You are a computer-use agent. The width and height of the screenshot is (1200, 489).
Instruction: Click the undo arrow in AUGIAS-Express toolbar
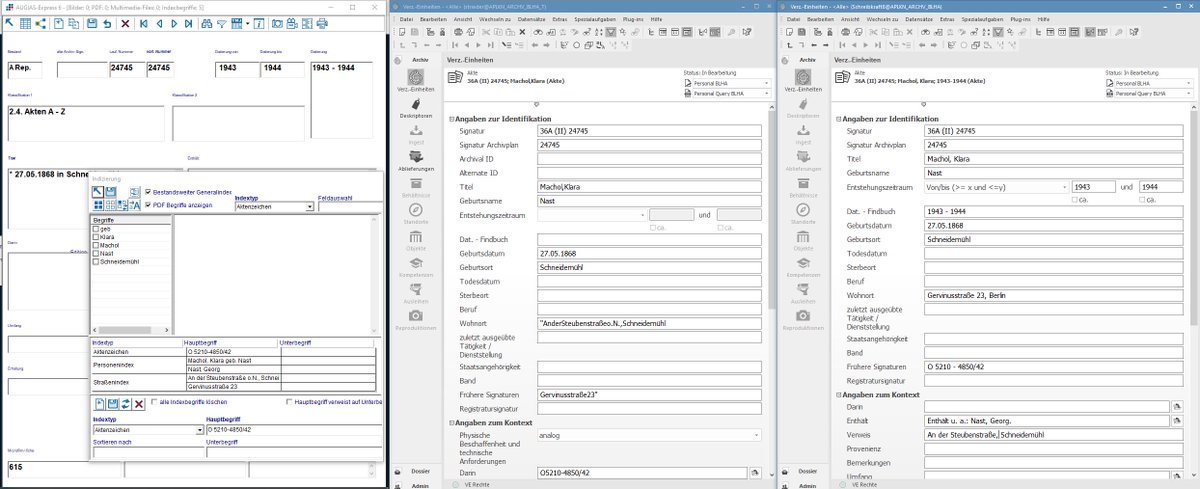(107, 23)
